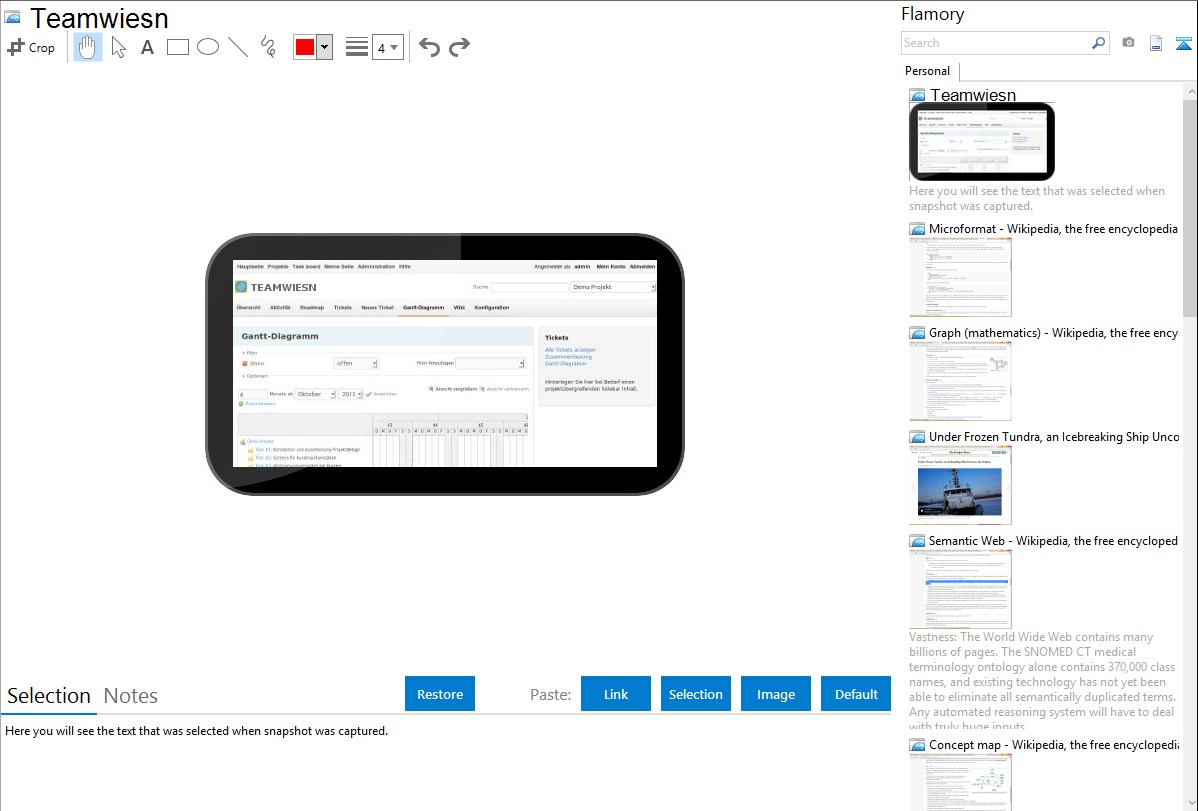
Task: Expand the line width dropdown
Action: pyautogui.click(x=387, y=47)
